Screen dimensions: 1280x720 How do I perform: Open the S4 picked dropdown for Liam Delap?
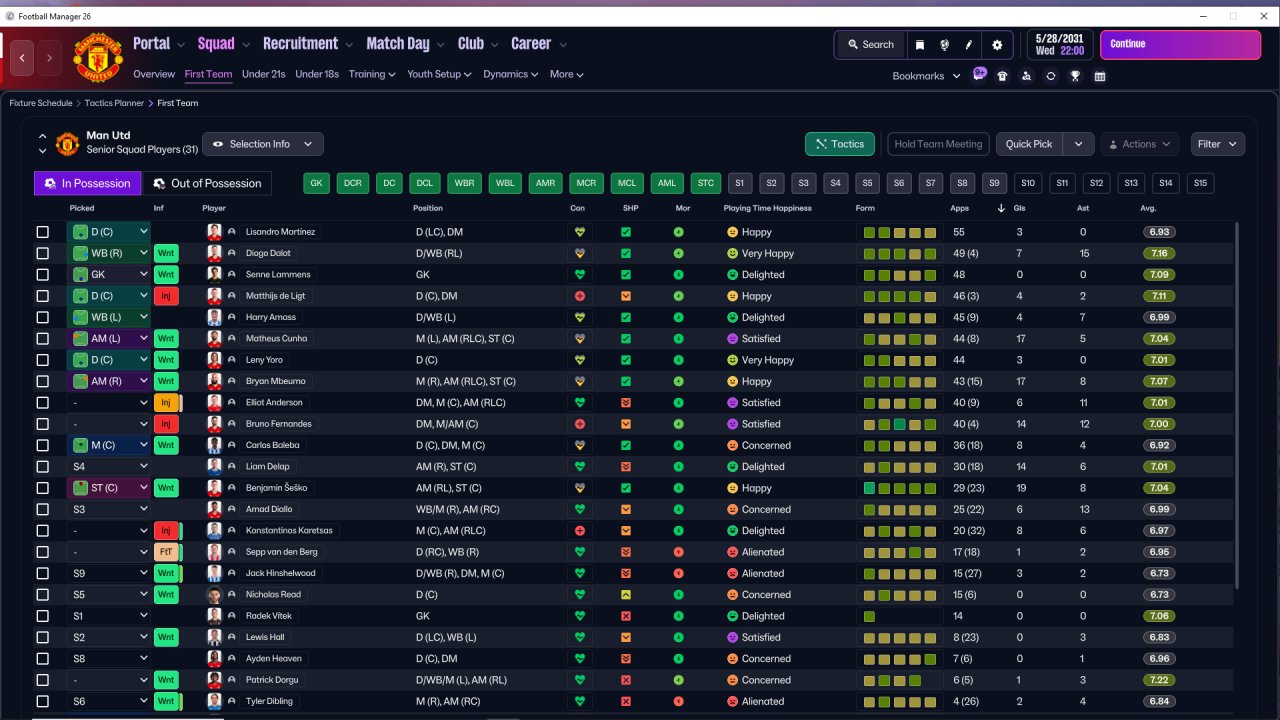109,467
